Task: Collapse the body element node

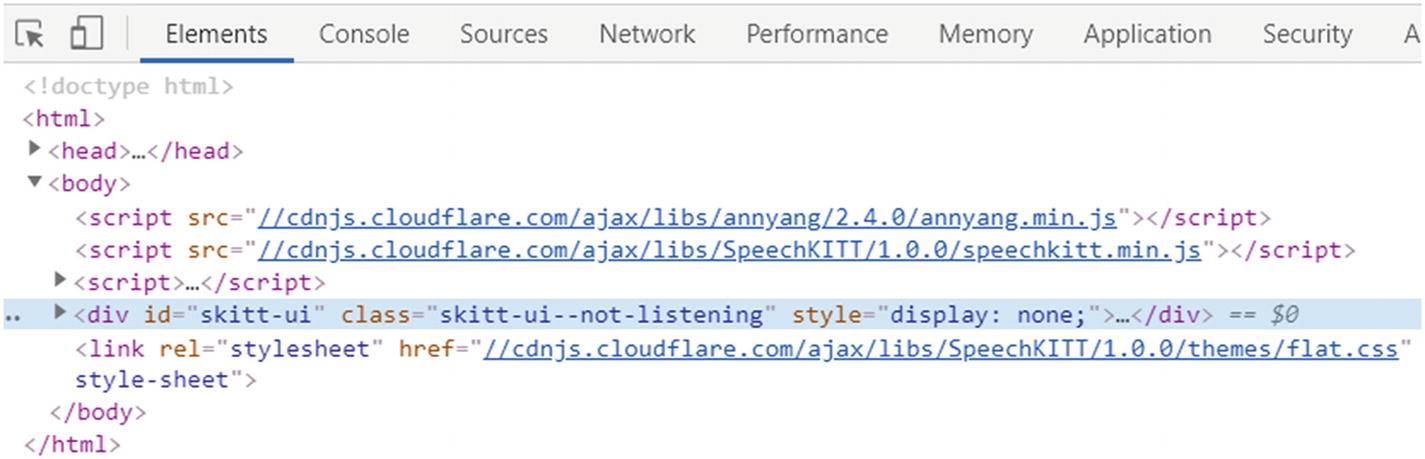Action: pos(36,183)
